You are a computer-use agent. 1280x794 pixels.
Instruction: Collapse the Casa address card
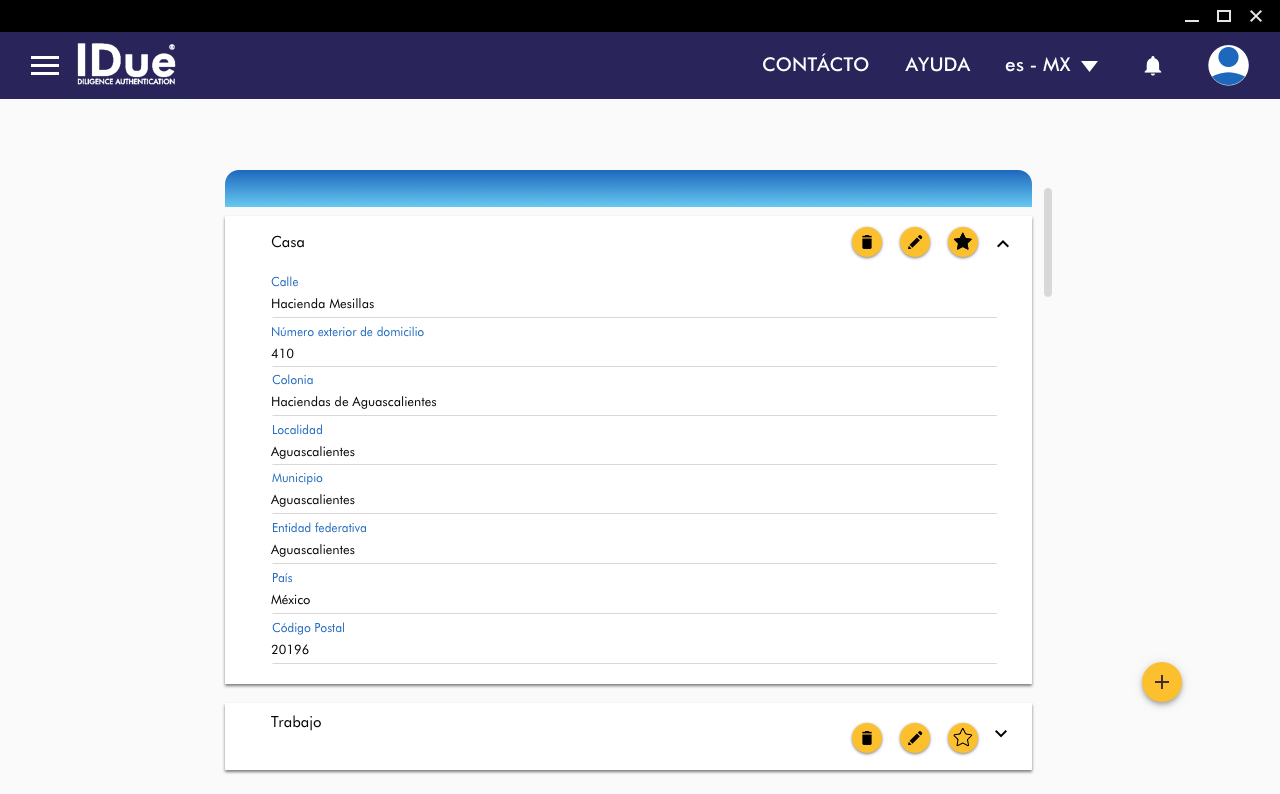(x=1003, y=243)
